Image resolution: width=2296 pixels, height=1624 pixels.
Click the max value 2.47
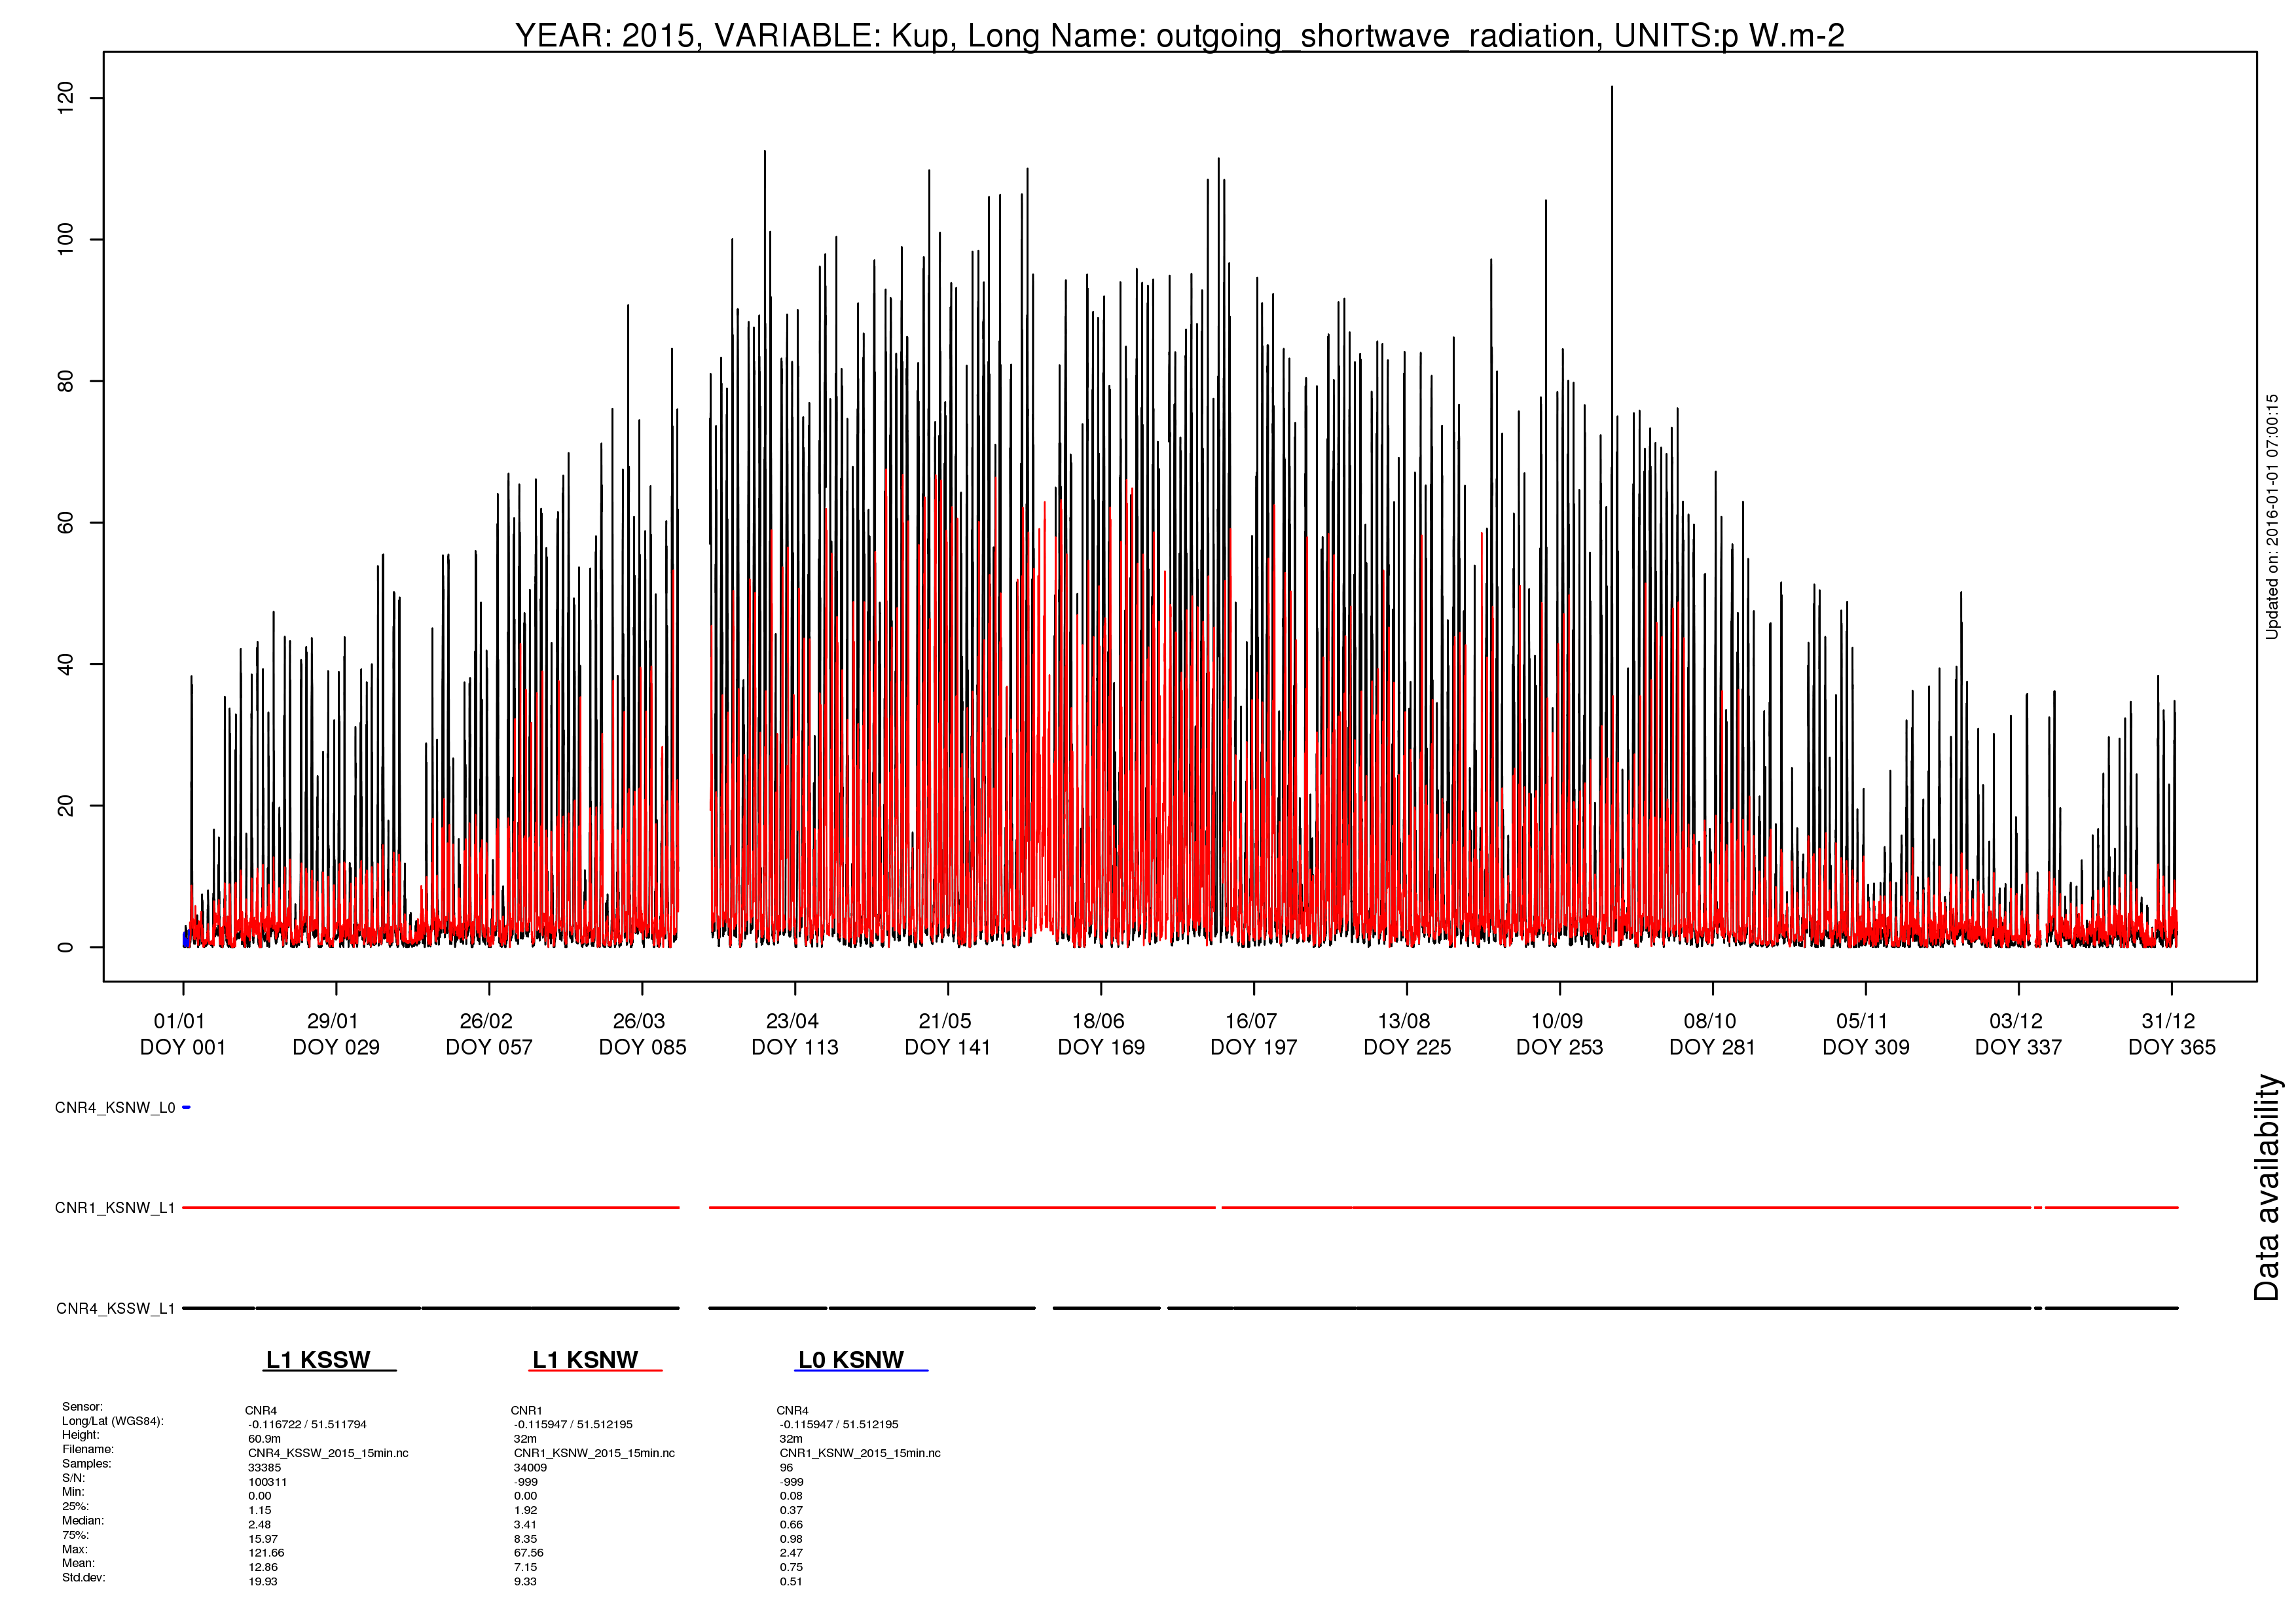pyautogui.click(x=791, y=1553)
